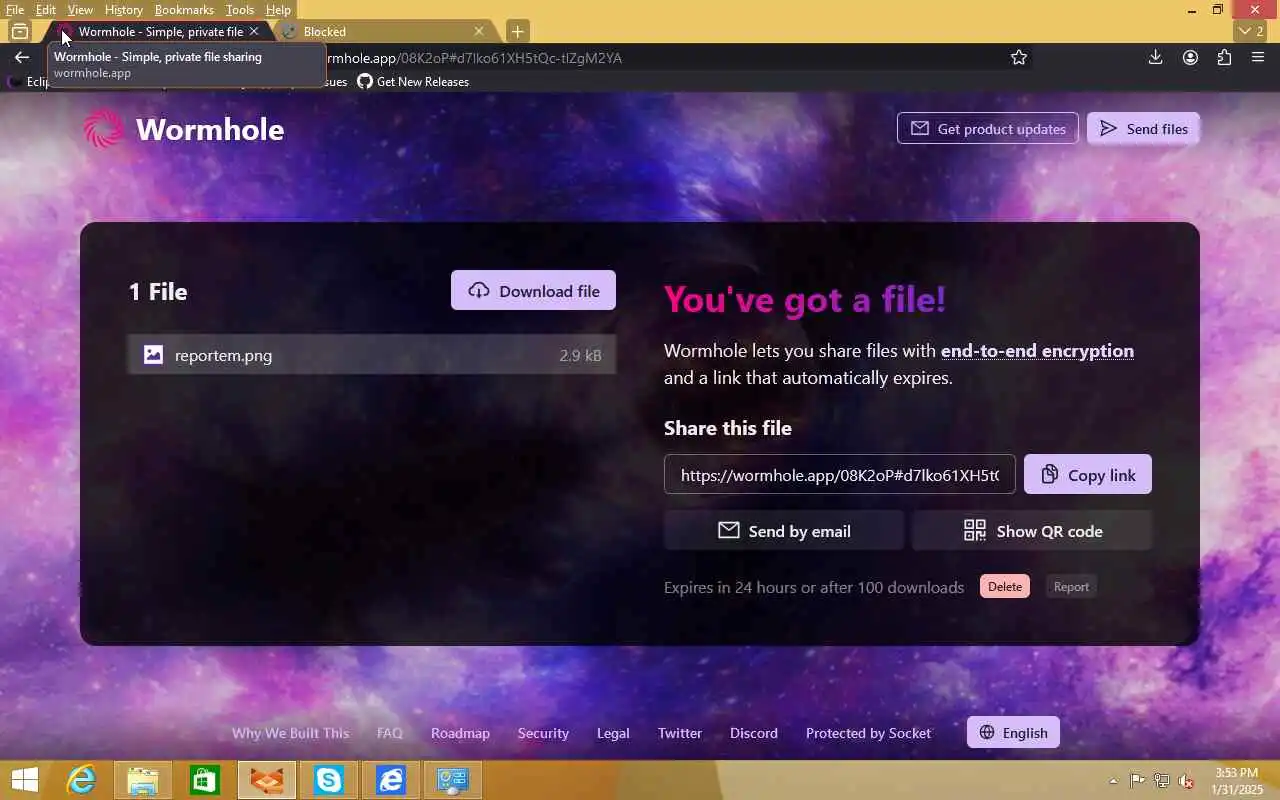Open the FAQ footer link
This screenshot has width=1280, height=800.
[x=390, y=733]
